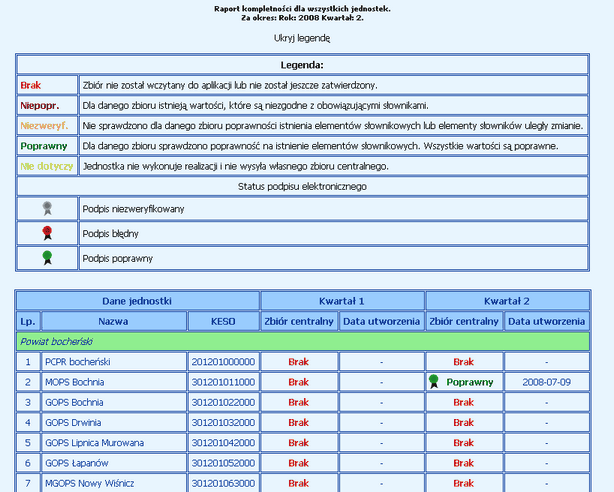Click KESO code 301201022000

223,402
